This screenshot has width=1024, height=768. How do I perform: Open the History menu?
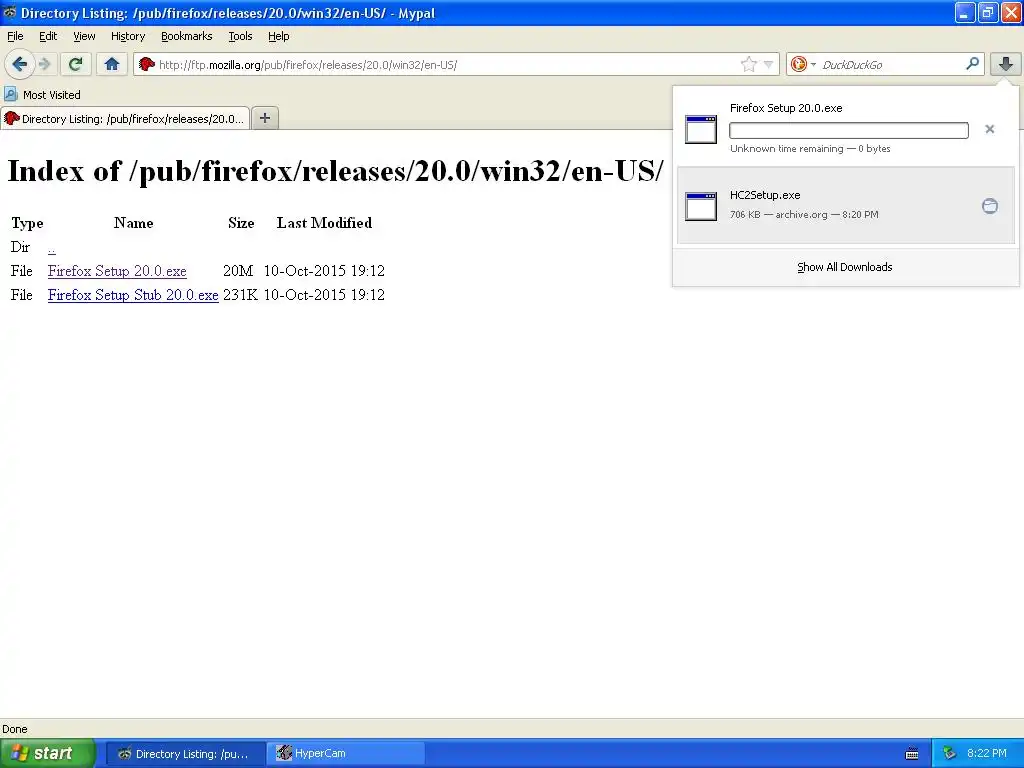(127, 36)
